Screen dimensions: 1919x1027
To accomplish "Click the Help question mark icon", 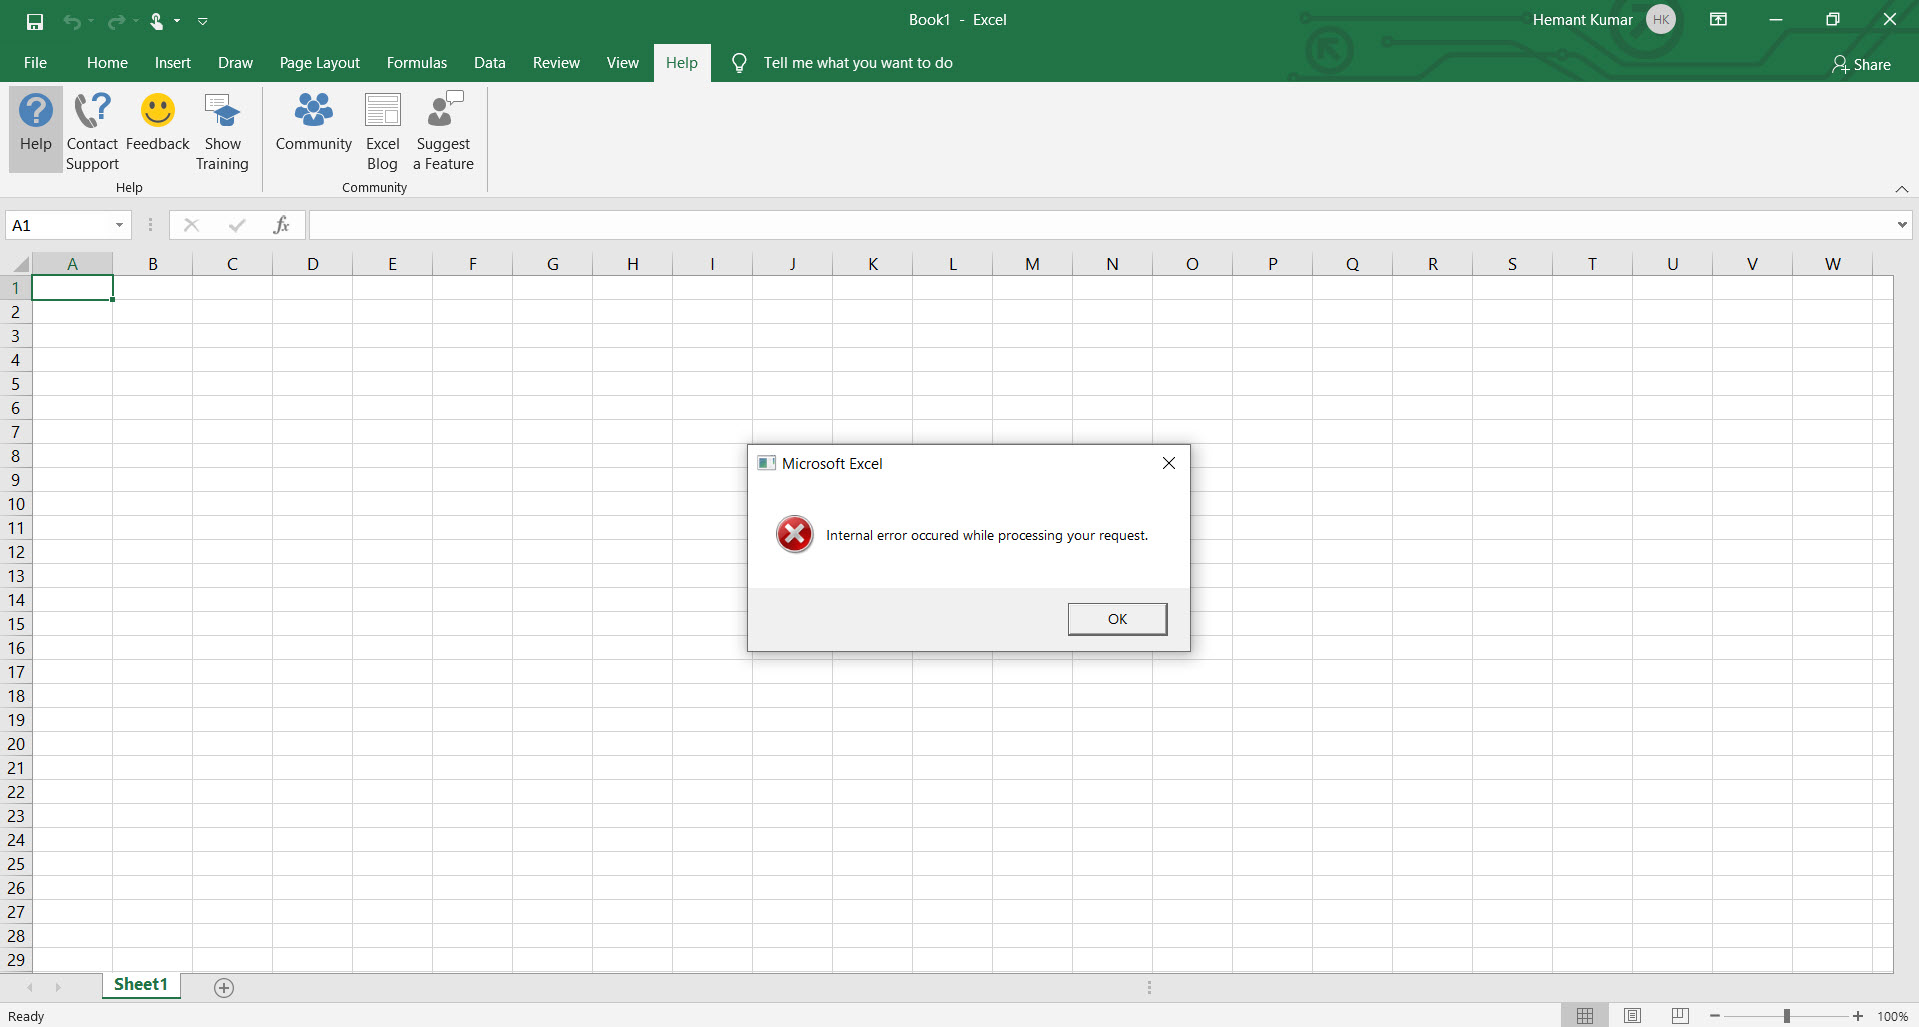I will tap(36, 110).
